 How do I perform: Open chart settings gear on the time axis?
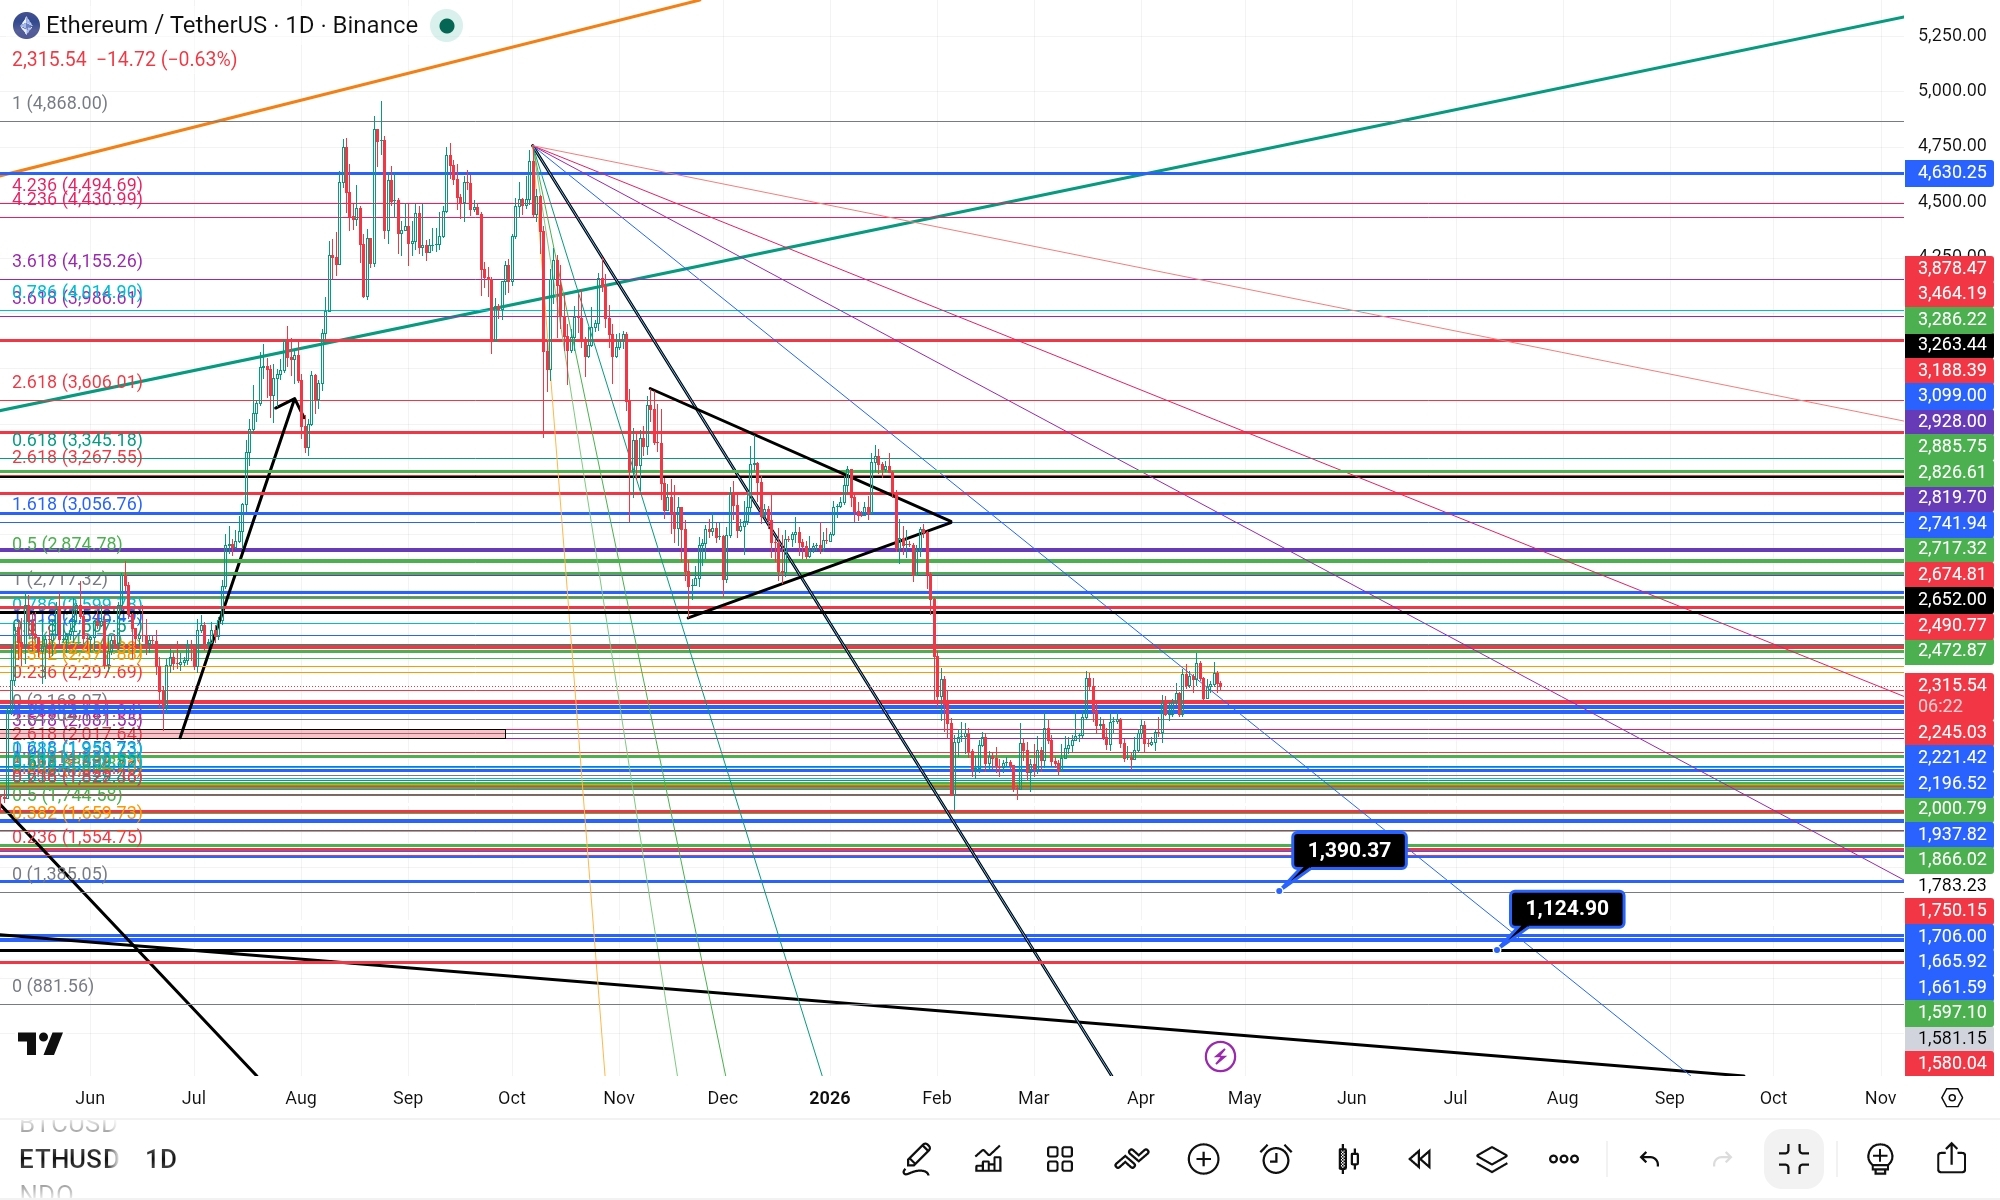[1952, 1098]
